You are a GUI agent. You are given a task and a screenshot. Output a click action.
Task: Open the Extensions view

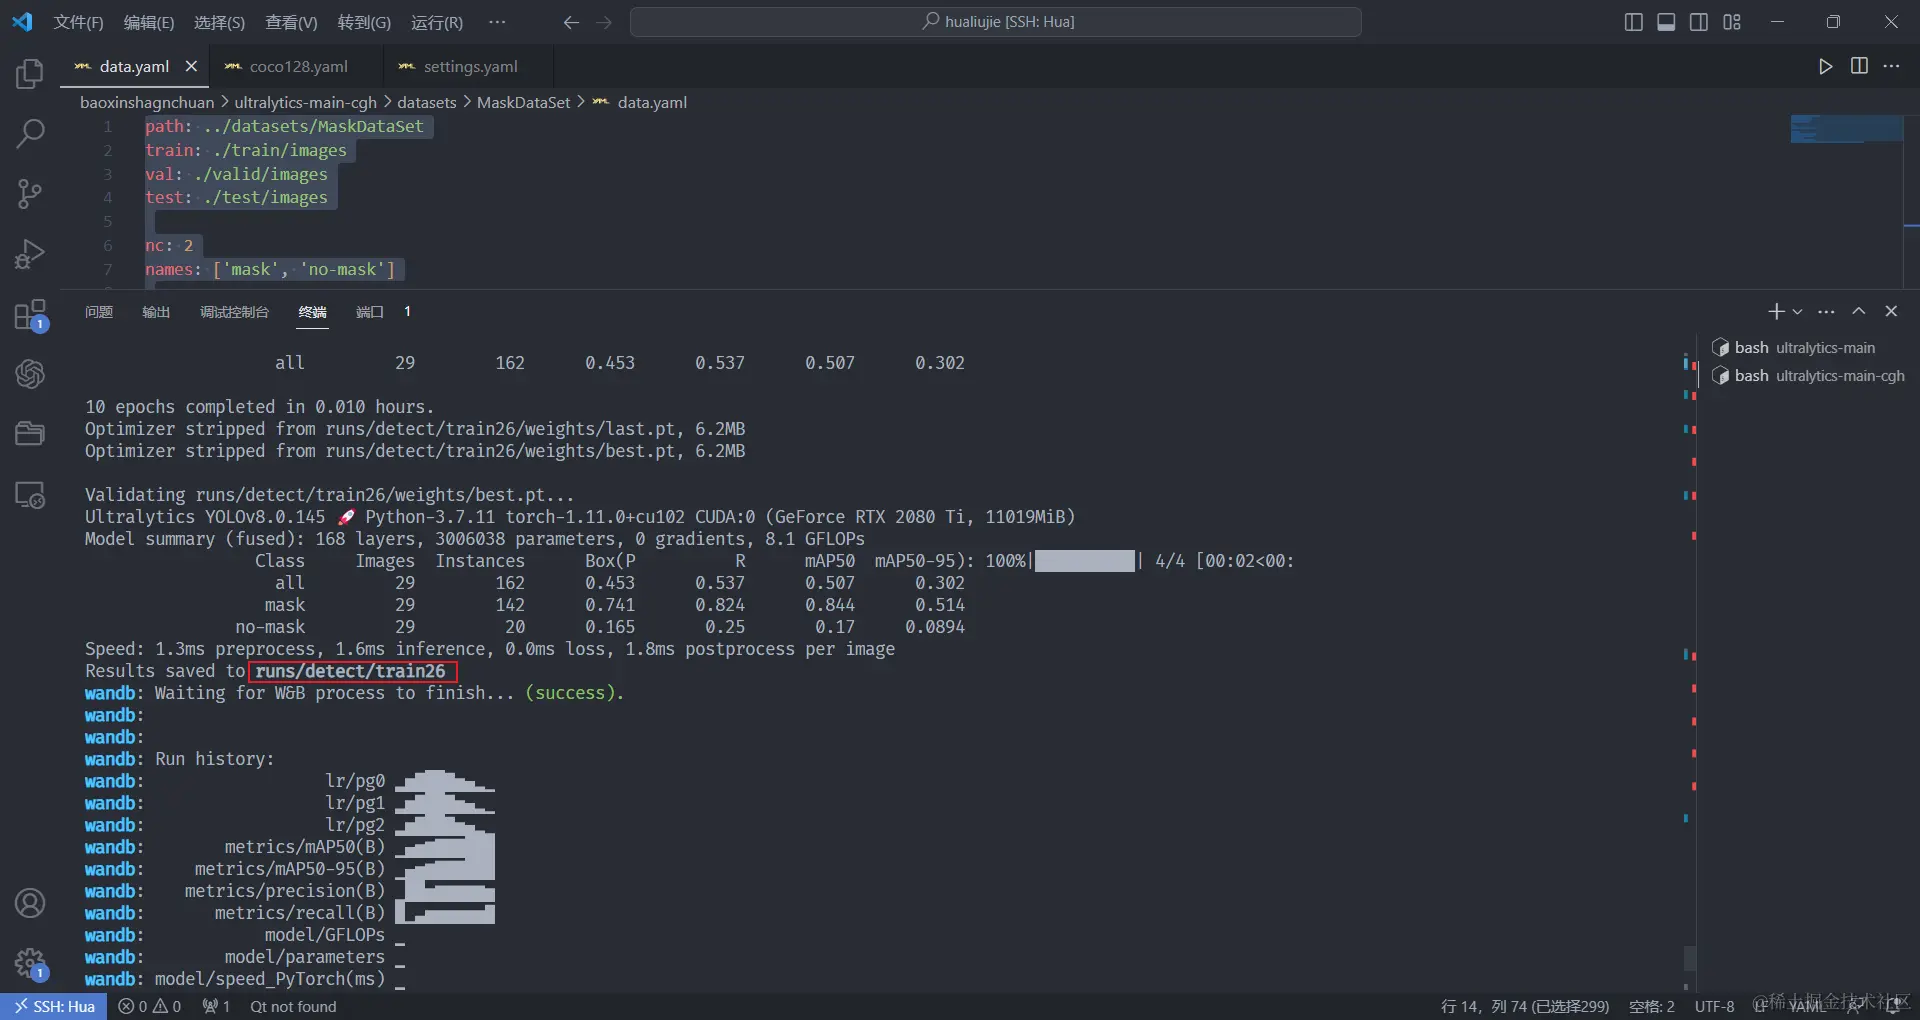click(30, 314)
